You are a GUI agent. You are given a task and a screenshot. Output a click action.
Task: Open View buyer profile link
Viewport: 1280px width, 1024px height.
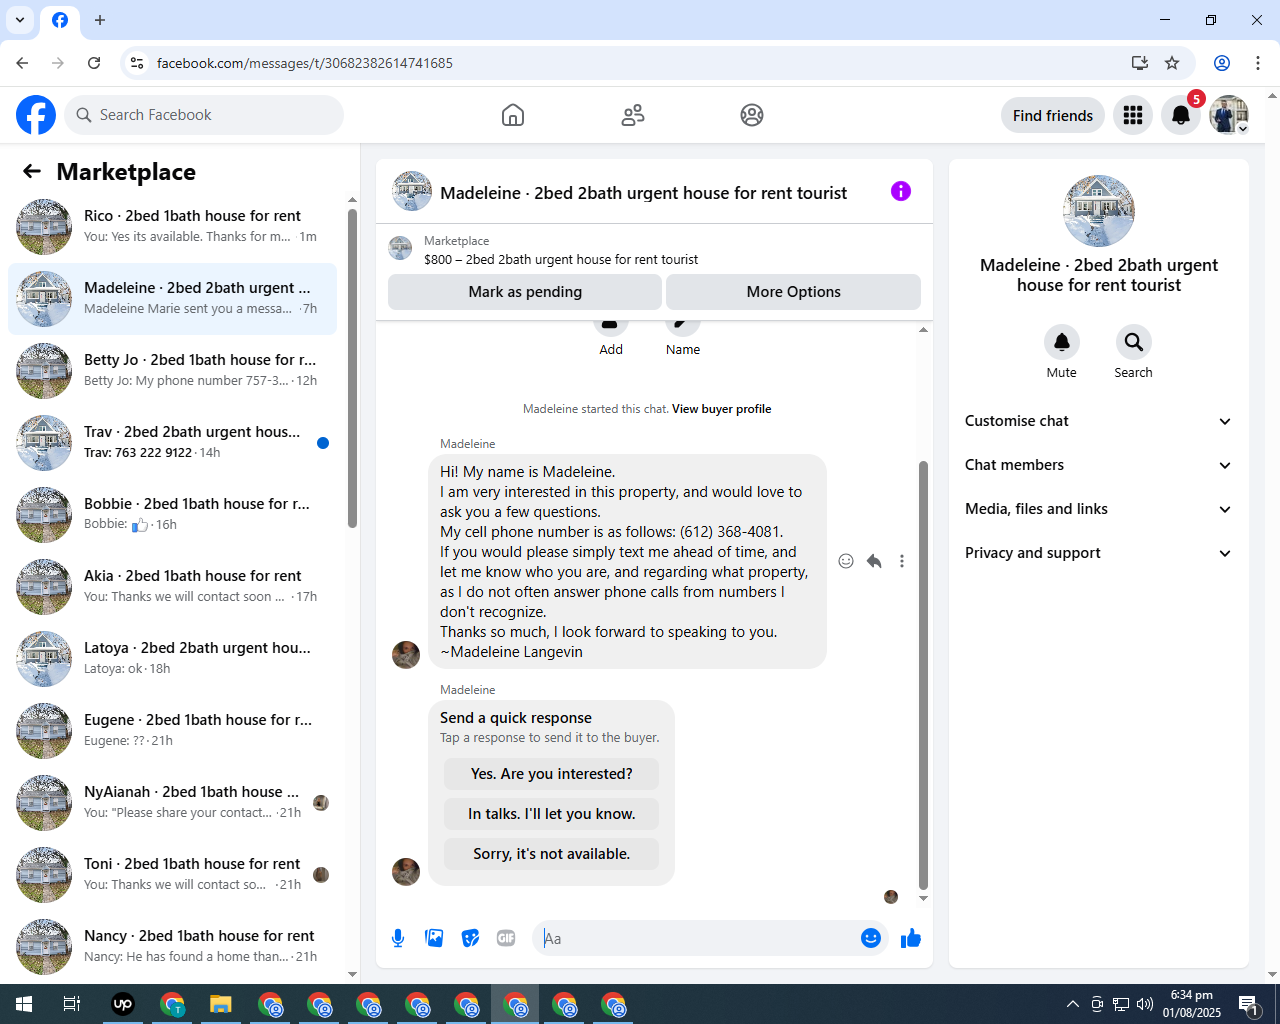(x=721, y=409)
